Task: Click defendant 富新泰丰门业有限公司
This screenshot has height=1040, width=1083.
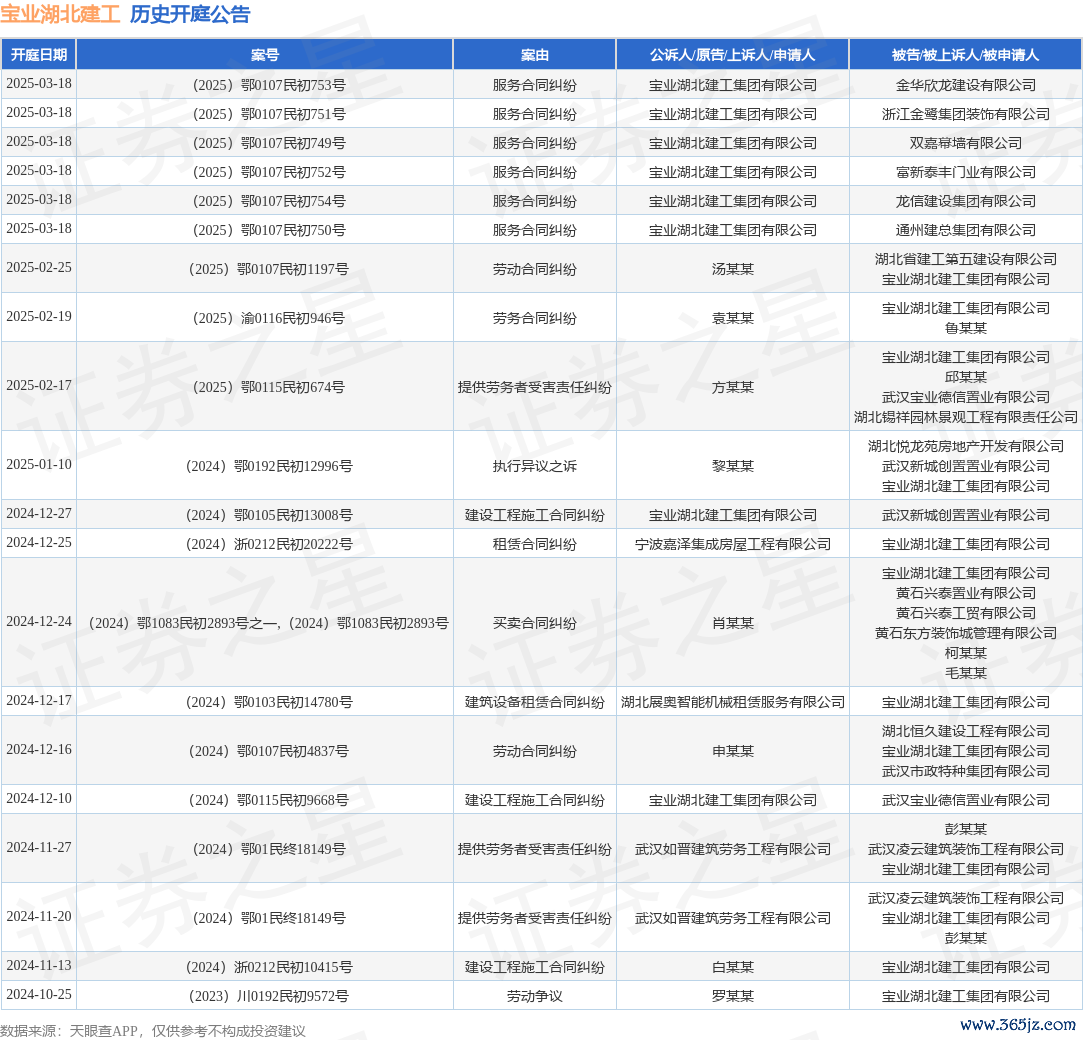Action: tap(966, 172)
